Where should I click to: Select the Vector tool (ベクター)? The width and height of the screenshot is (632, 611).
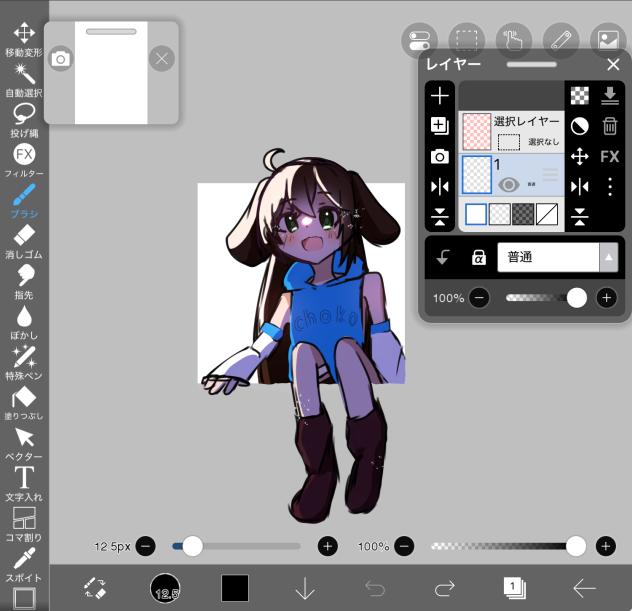click(24, 443)
